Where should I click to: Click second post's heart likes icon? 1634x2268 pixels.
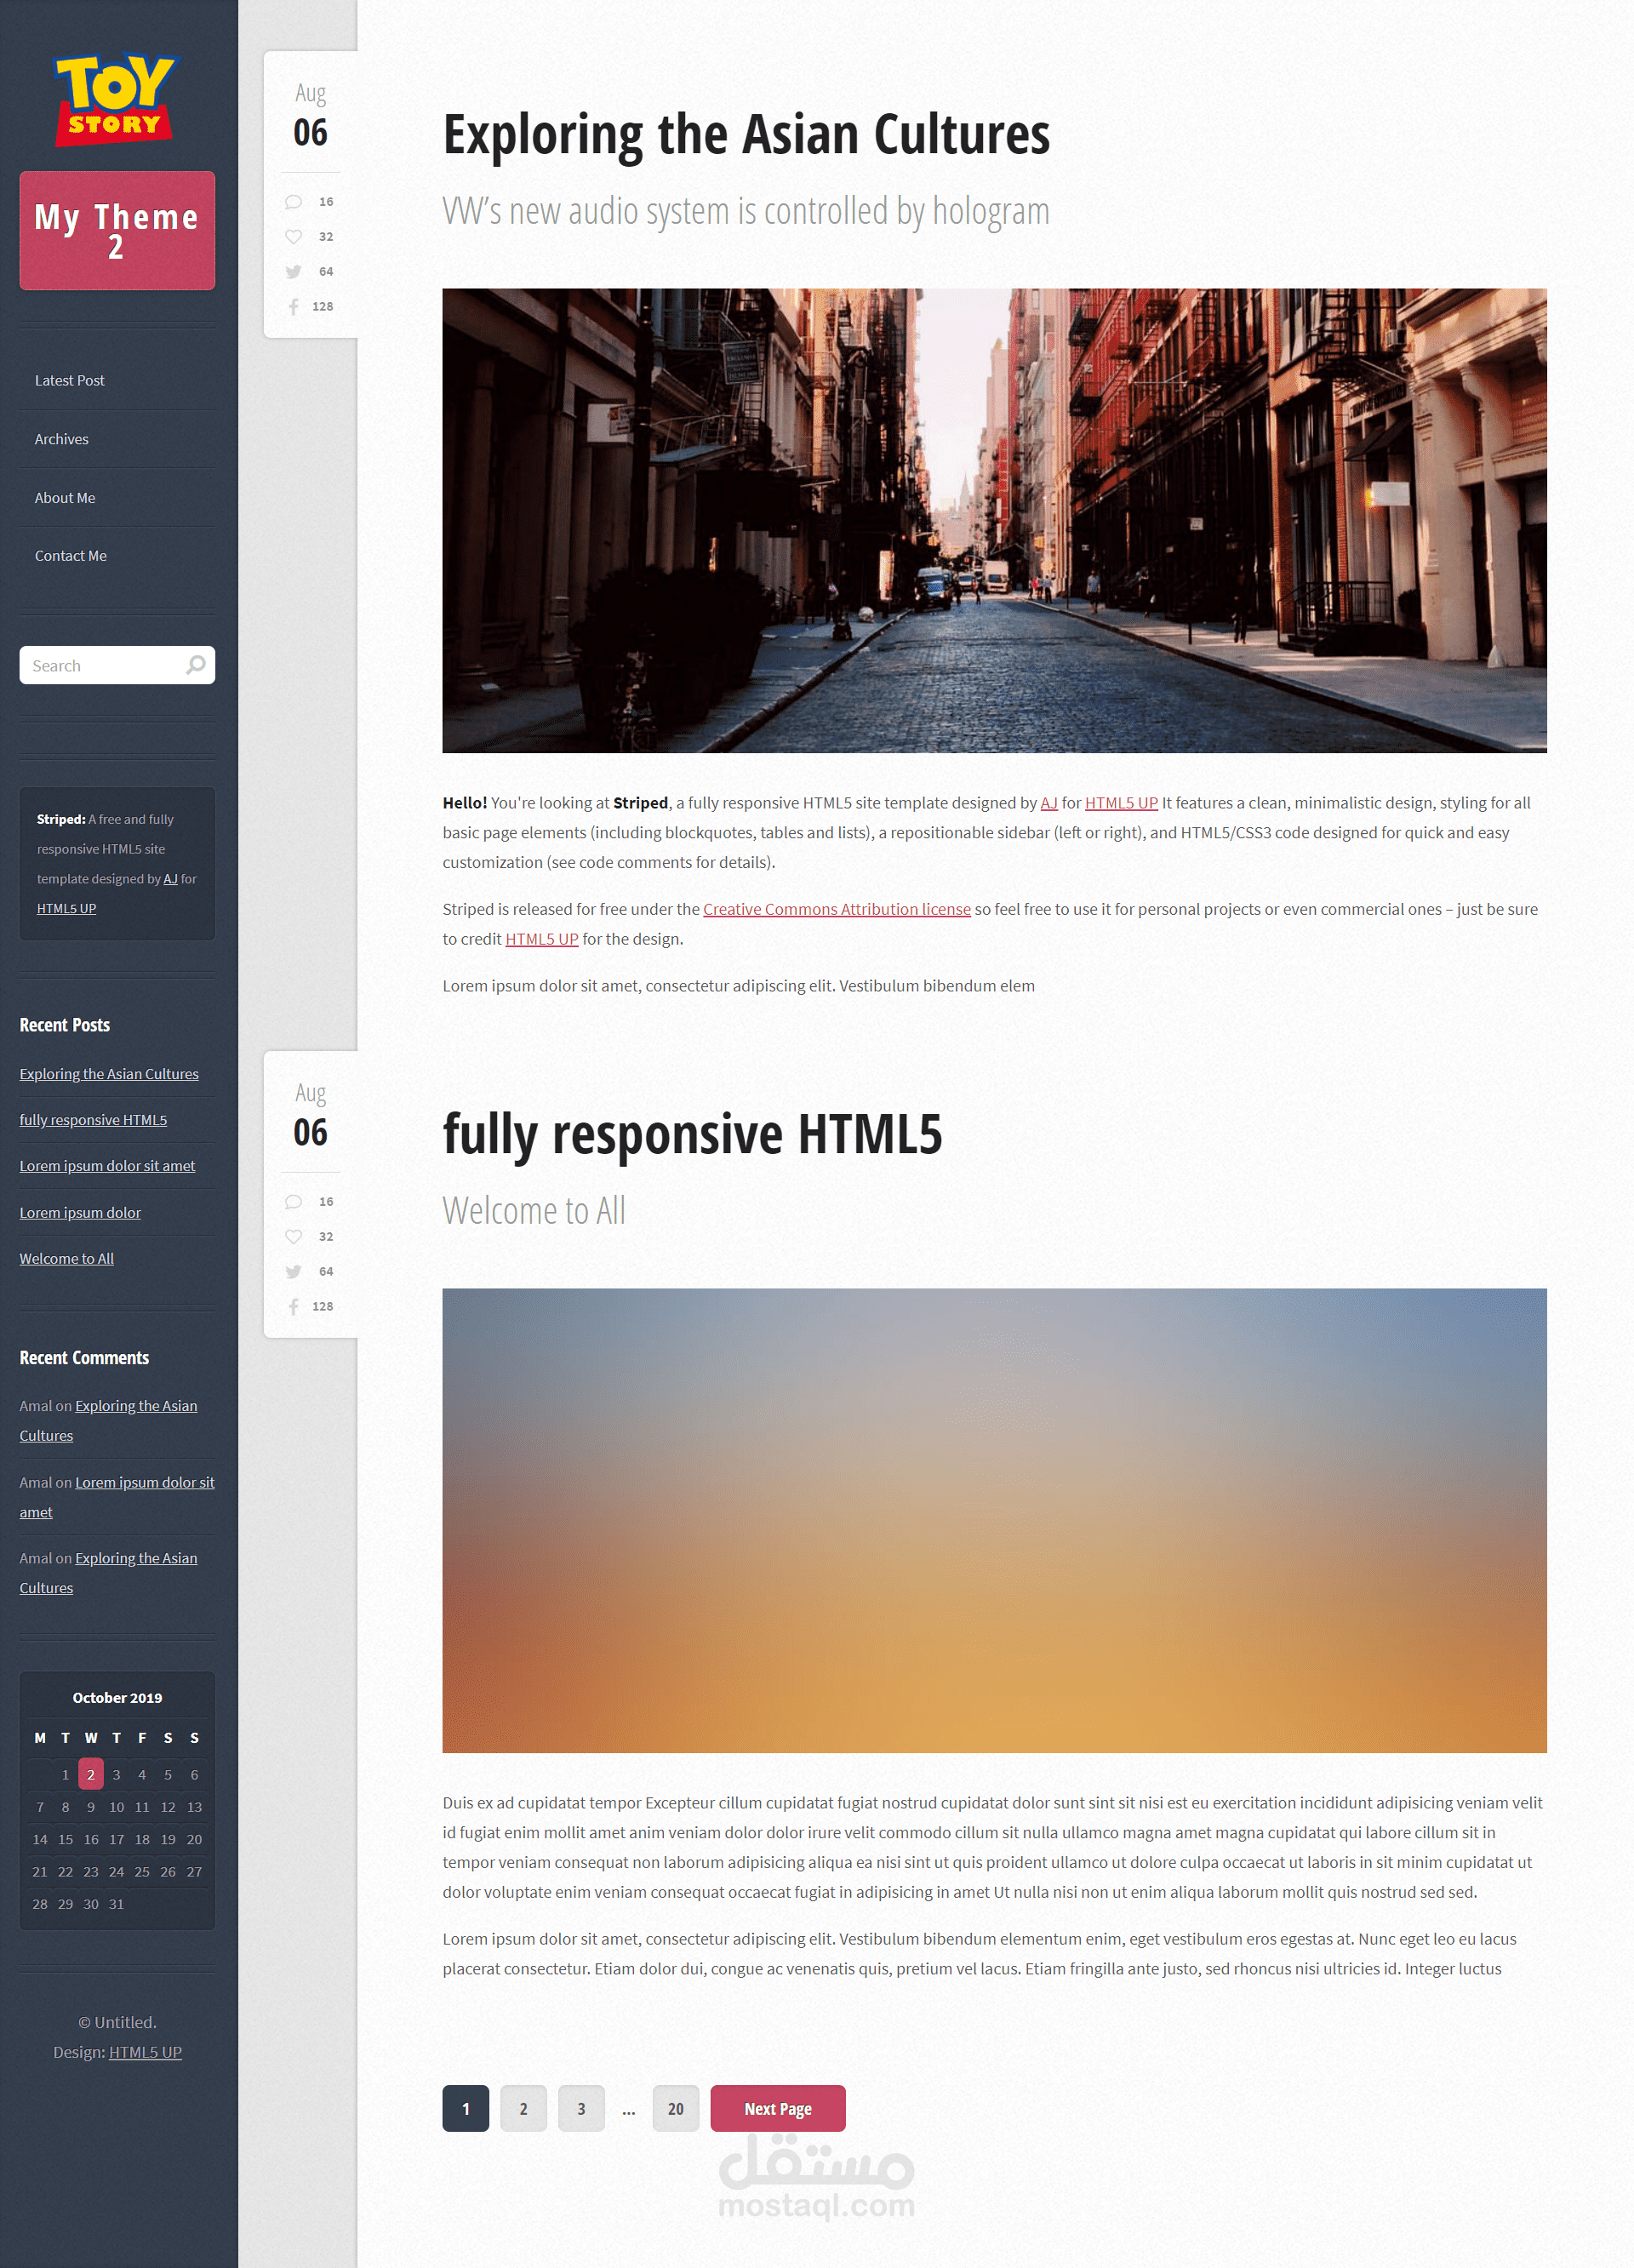tap(293, 1237)
